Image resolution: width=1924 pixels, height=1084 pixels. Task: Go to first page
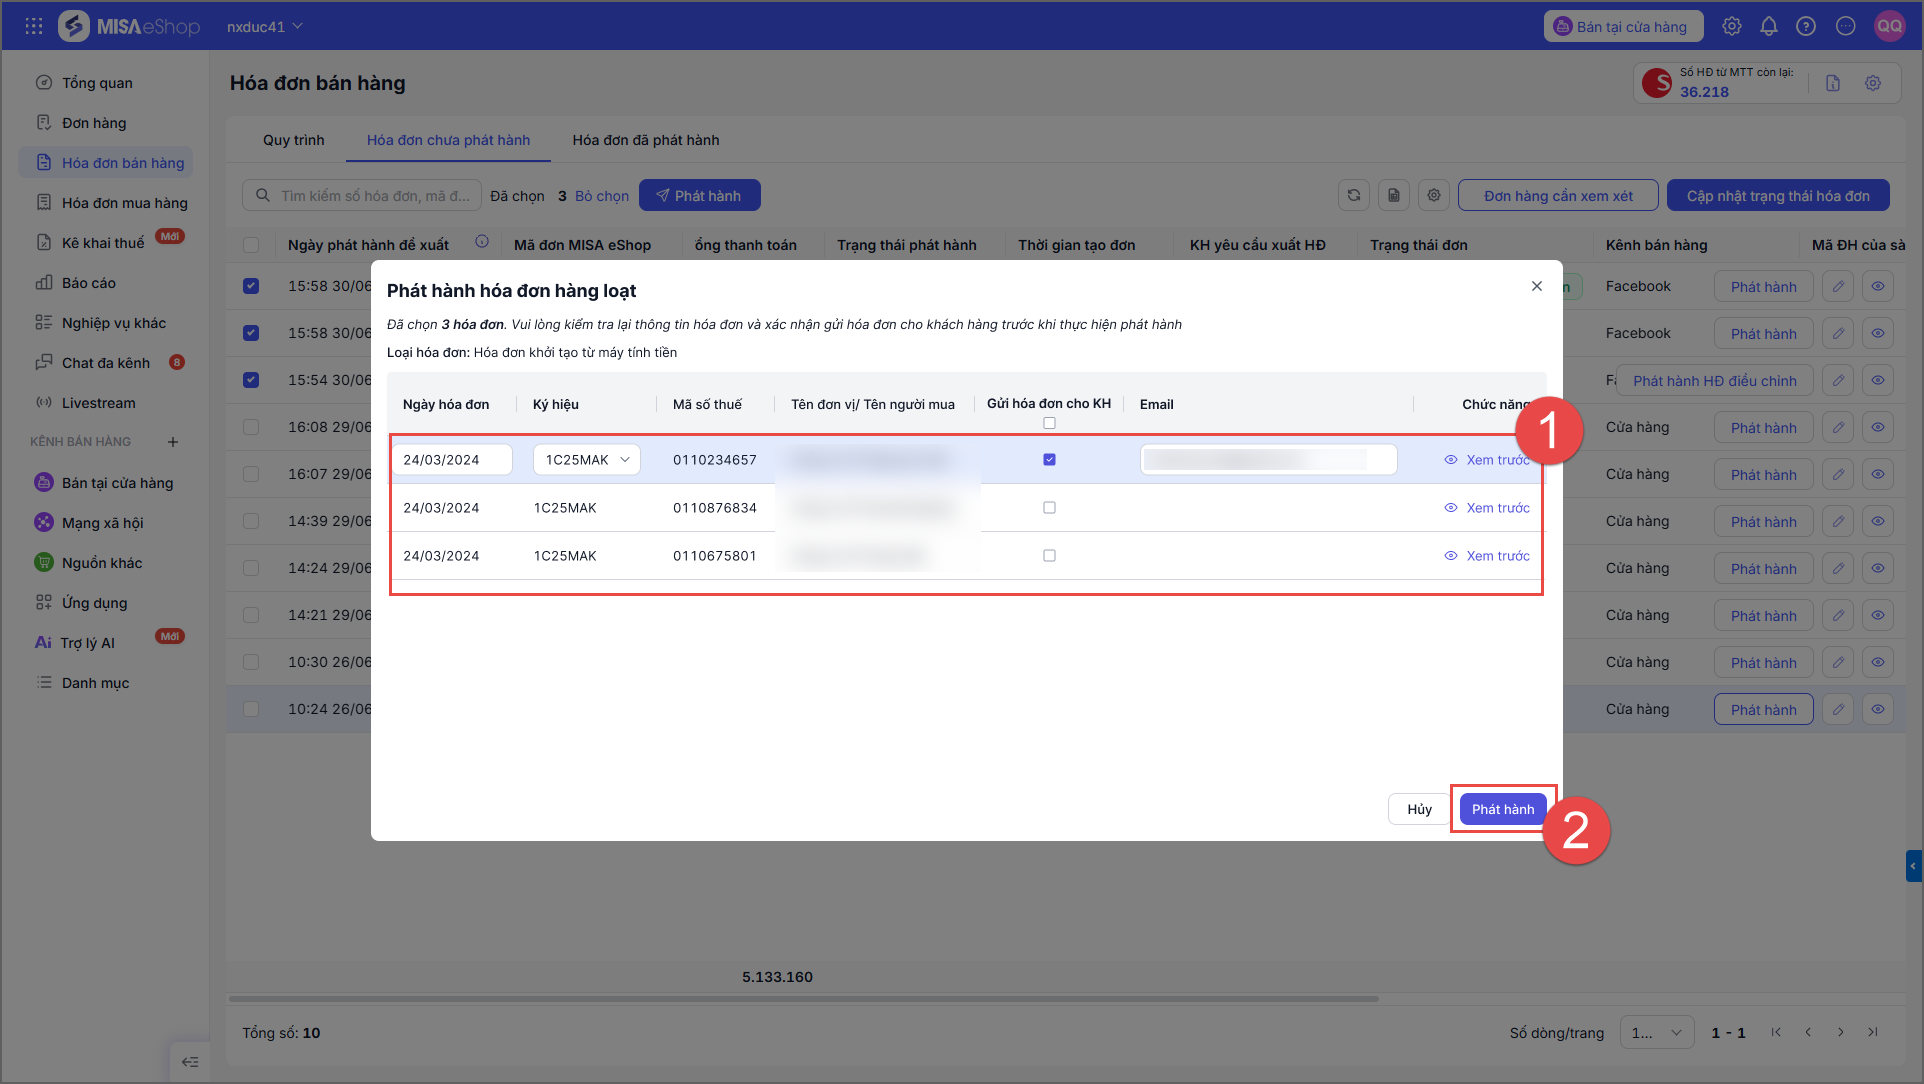(1776, 1032)
